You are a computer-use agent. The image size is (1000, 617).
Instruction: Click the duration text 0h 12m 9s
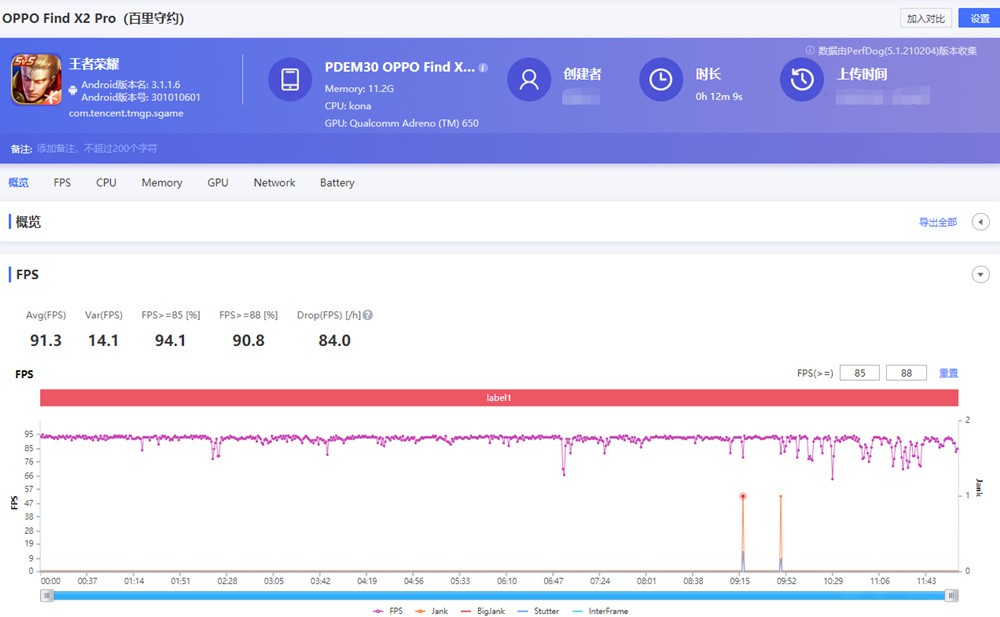tap(719, 96)
